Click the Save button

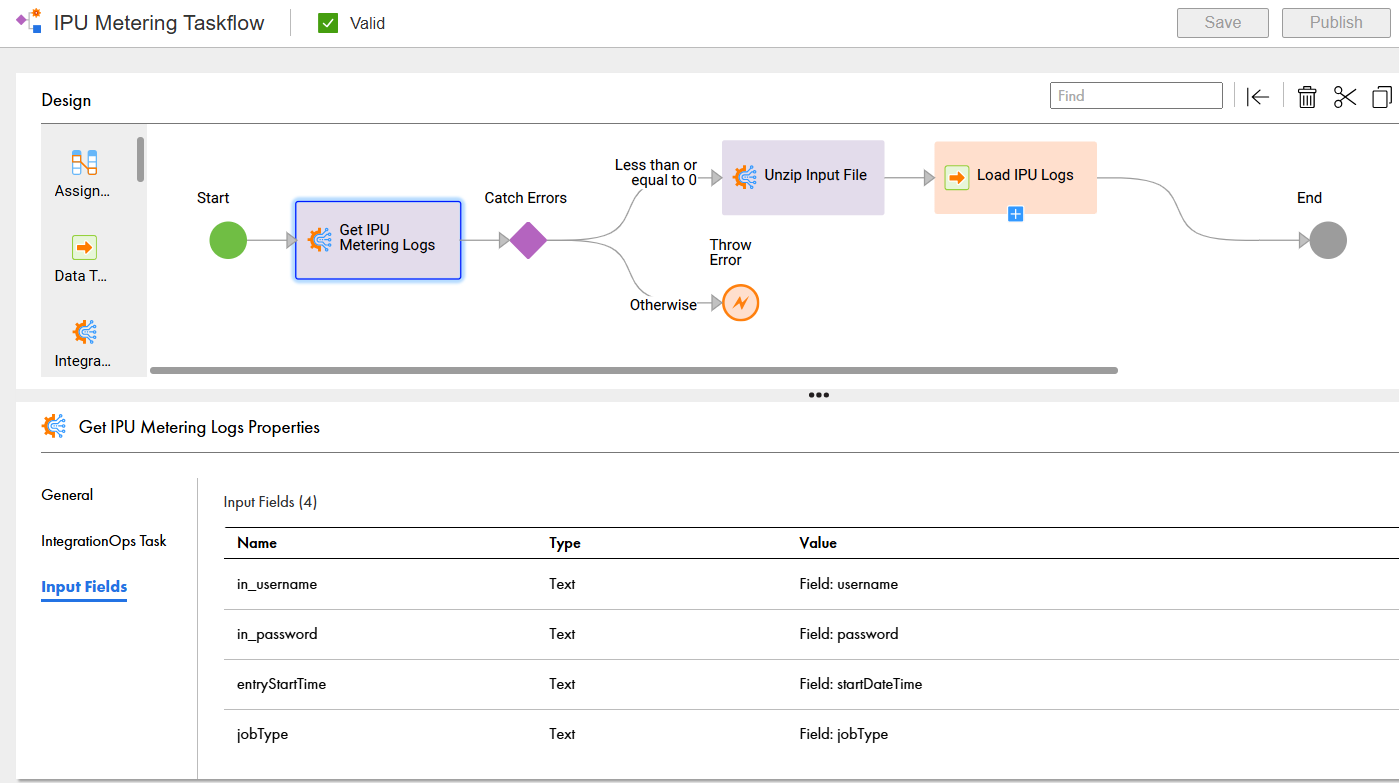[1223, 23]
